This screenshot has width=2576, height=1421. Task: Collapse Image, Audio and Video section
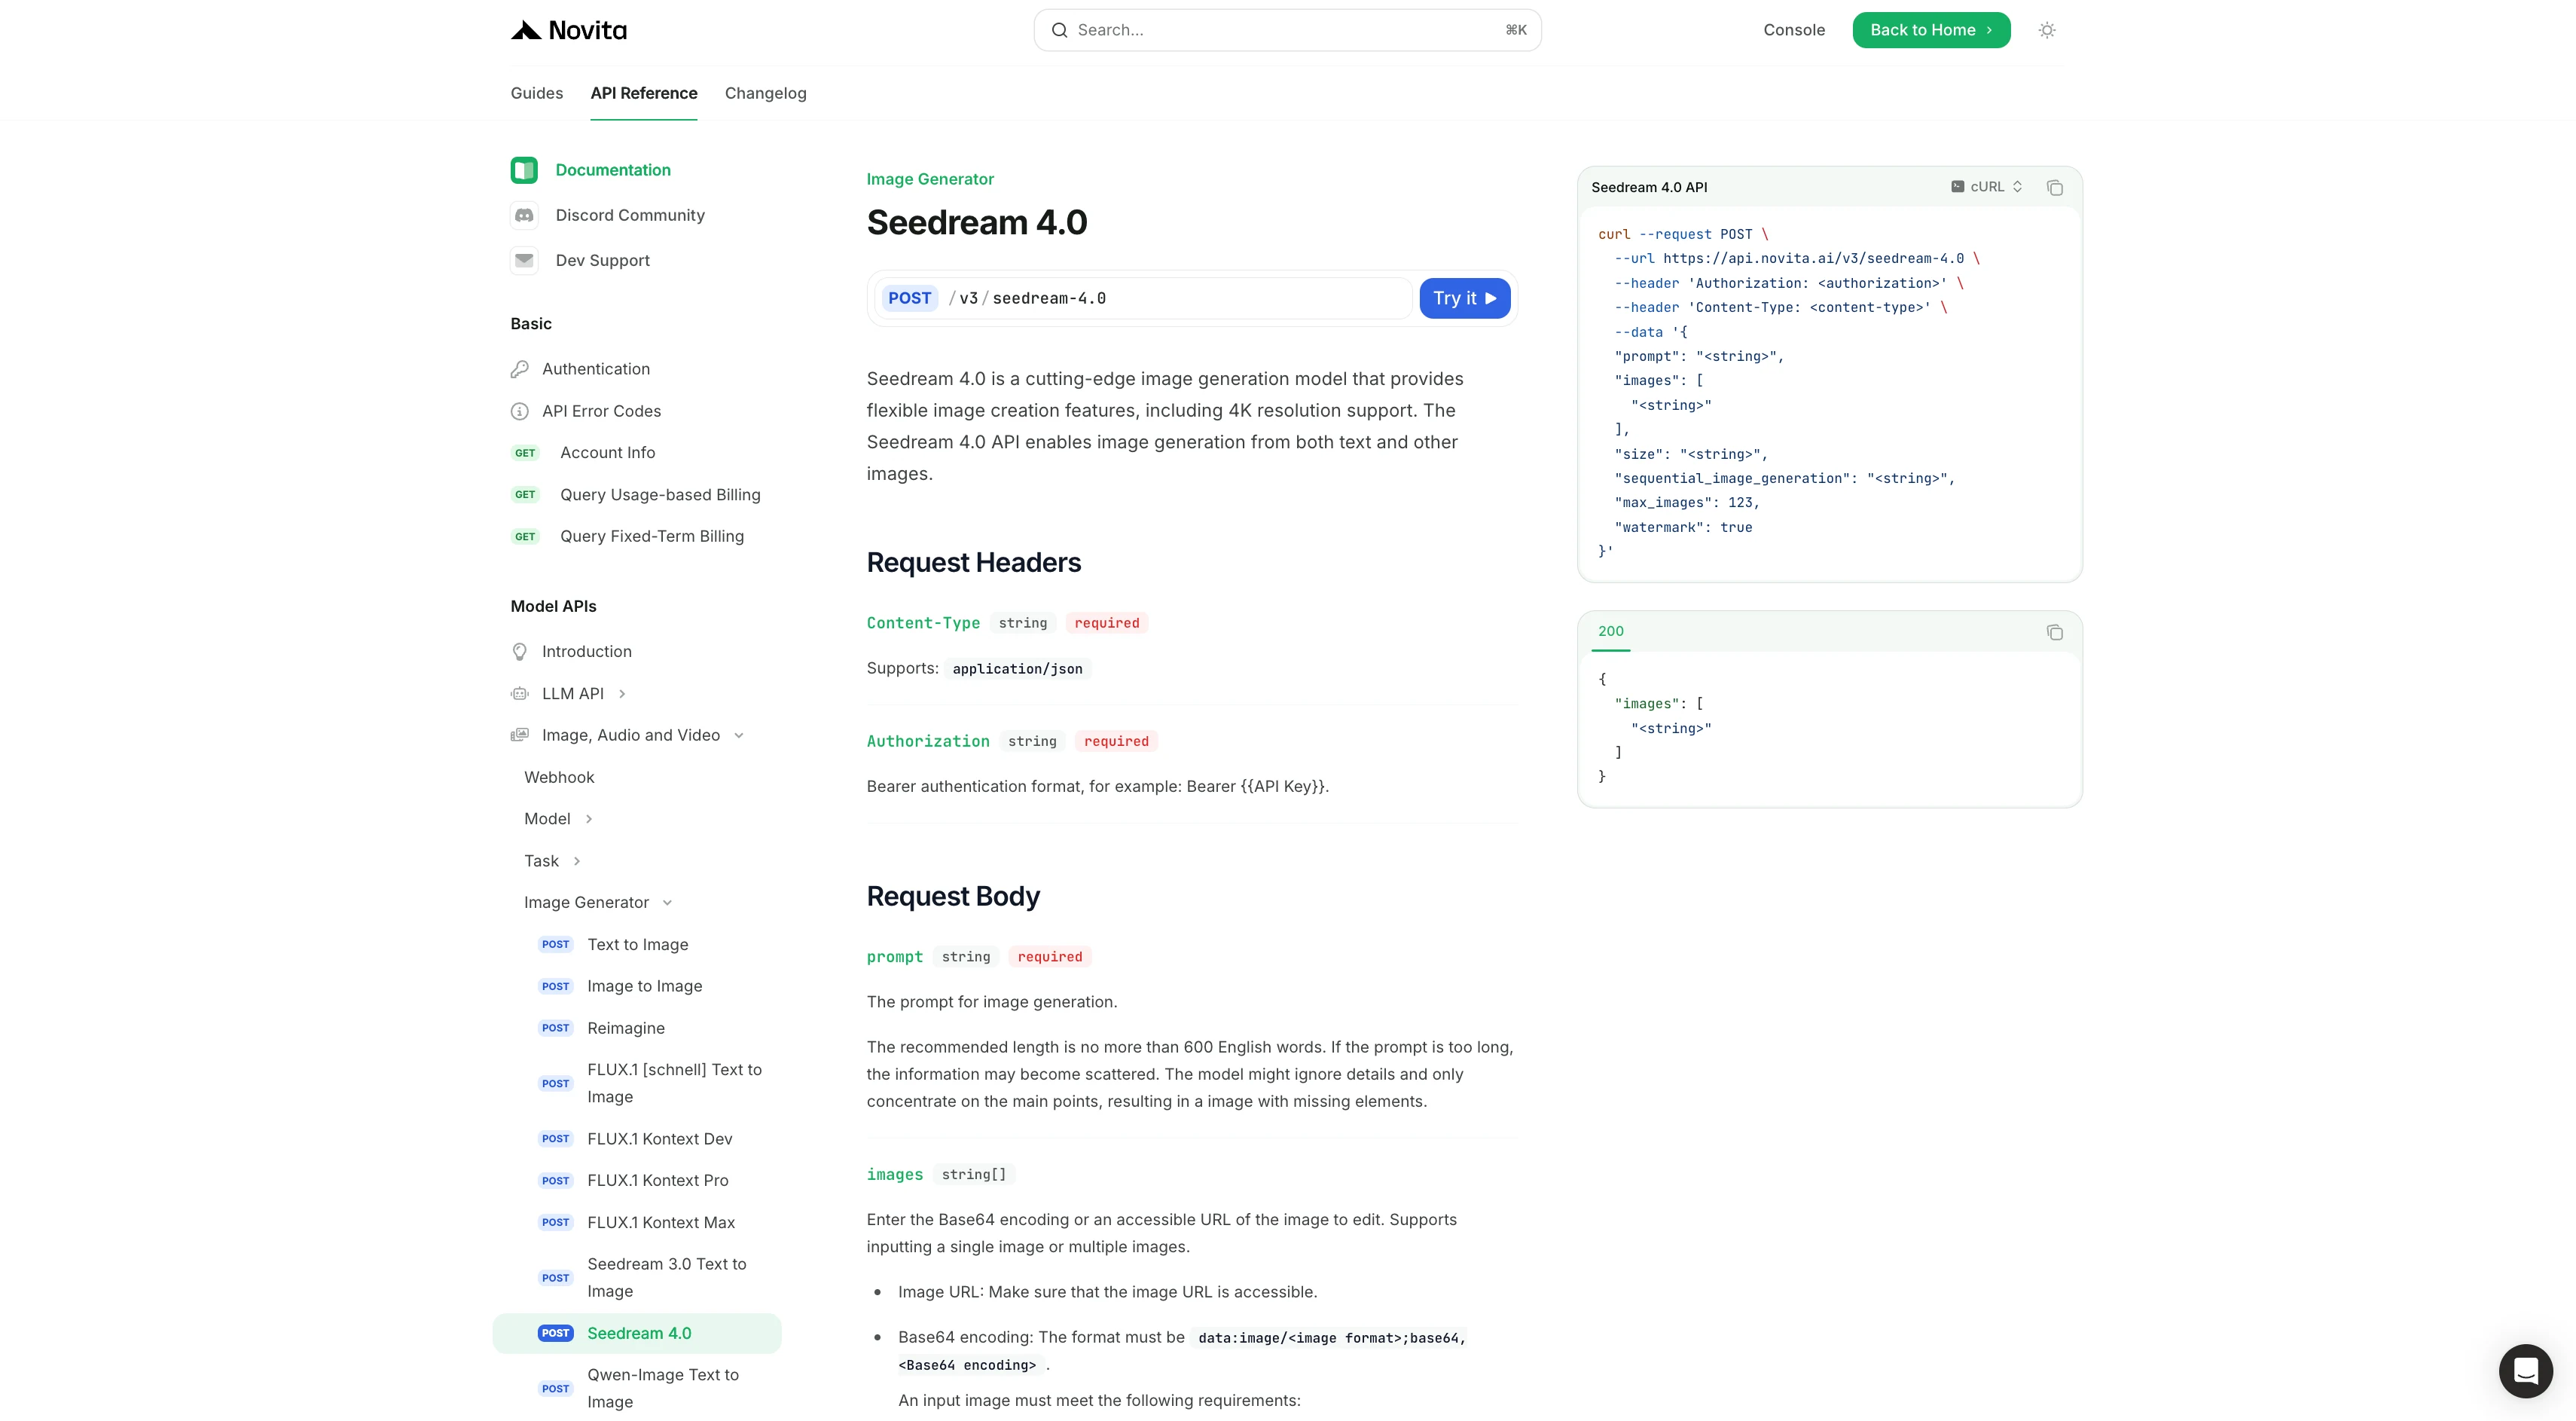click(739, 736)
